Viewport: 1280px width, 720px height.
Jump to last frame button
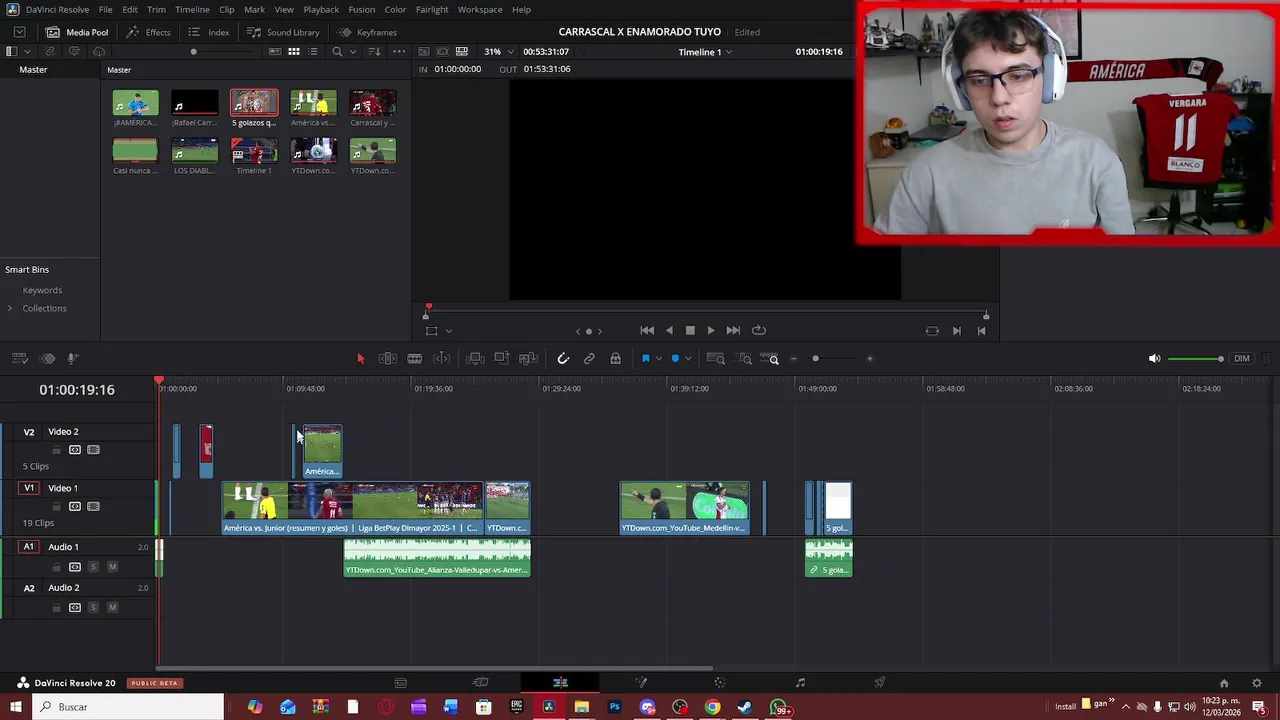coord(733,330)
